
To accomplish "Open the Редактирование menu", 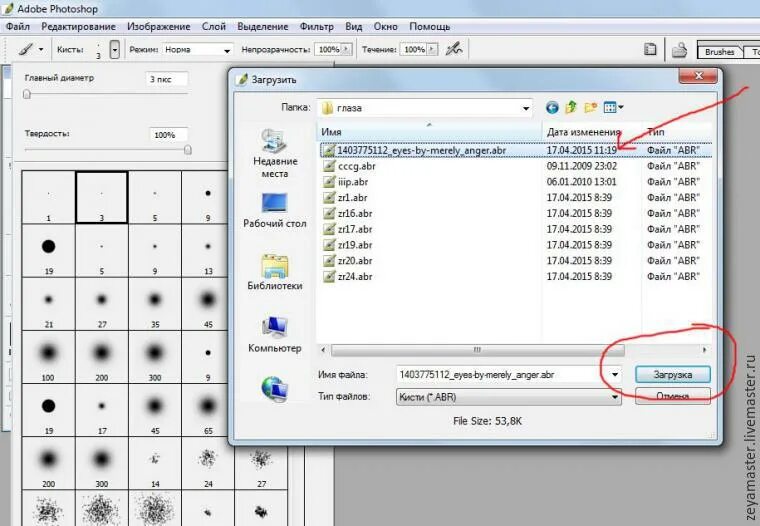I will [x=79, y=27].
